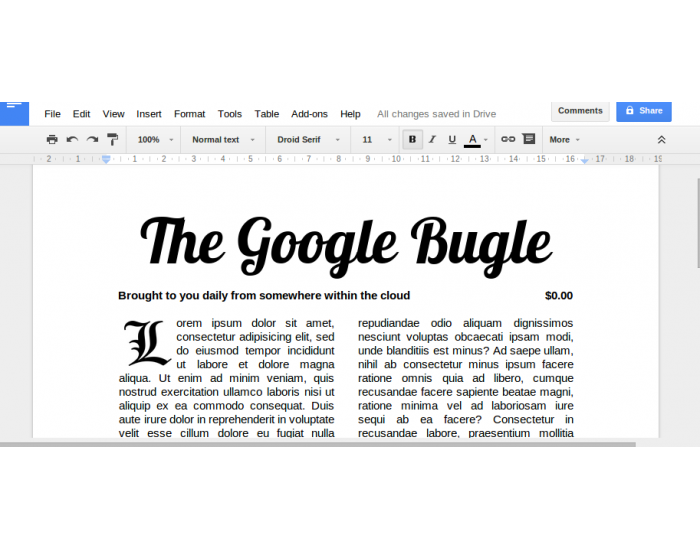Click the blue Share button

(643, 111)
